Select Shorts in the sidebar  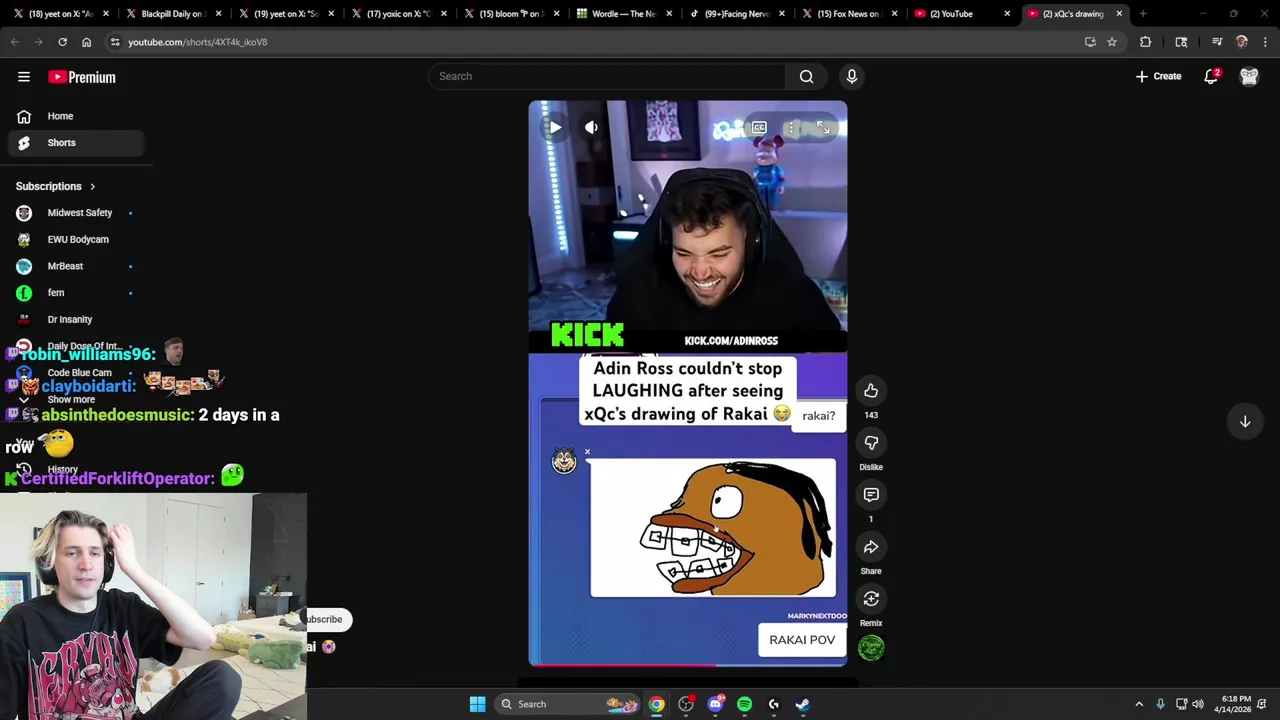(76, 143)
